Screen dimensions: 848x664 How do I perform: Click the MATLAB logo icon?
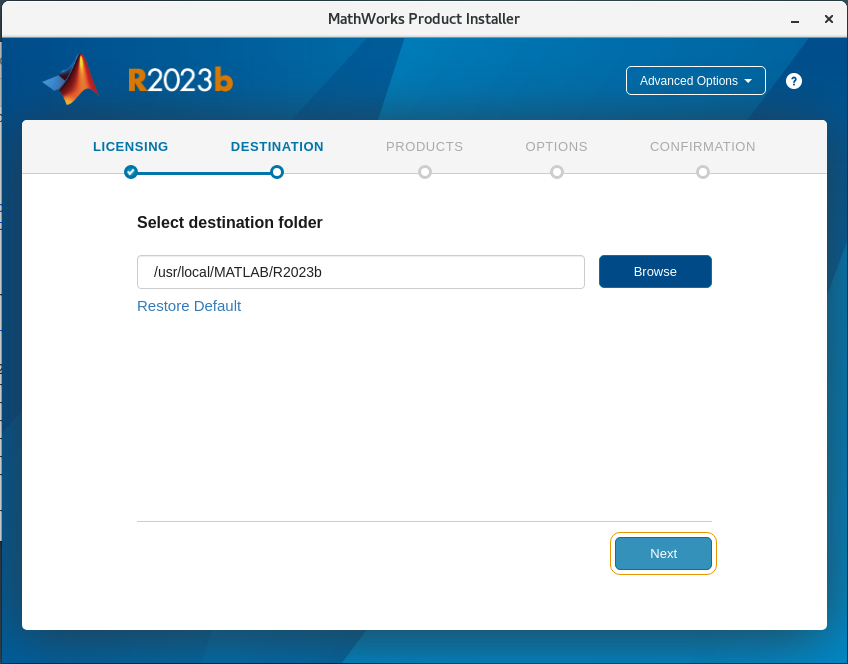(x=71, y=79)
